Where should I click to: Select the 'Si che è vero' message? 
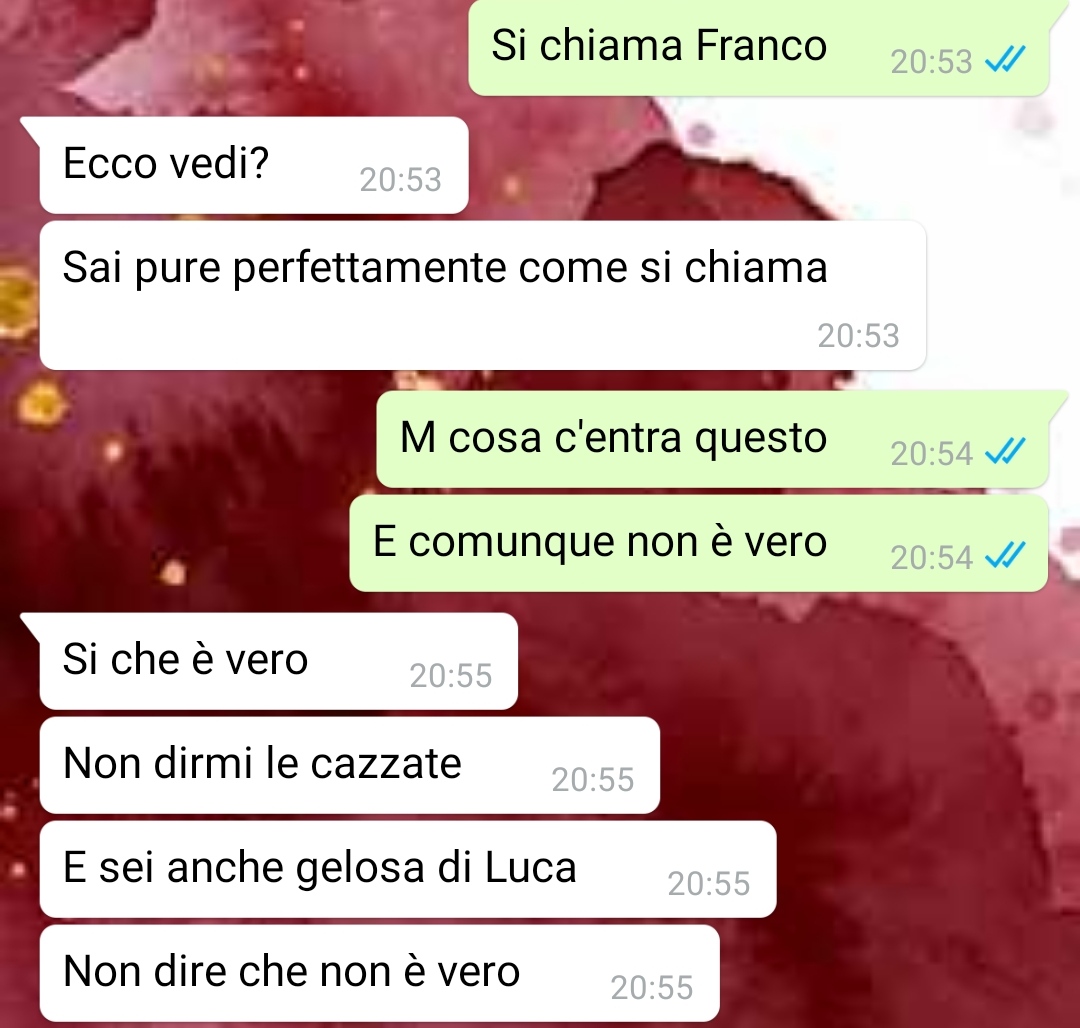[x=278, y=661]
